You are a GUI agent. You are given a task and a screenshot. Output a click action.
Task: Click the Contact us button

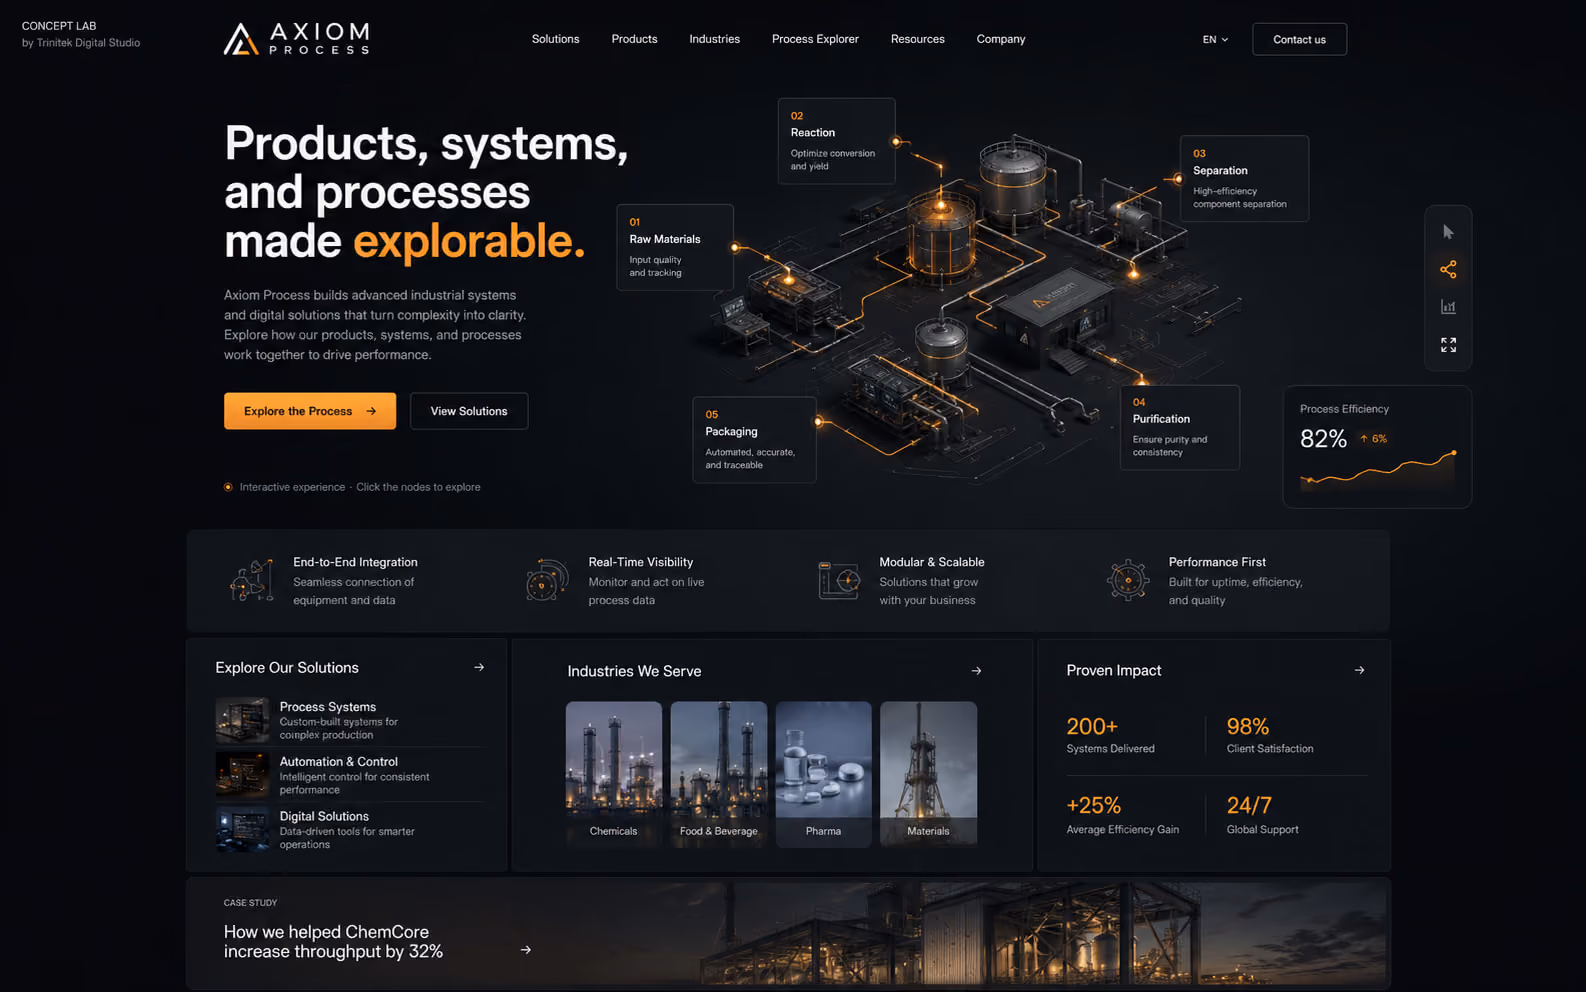tap(1299, 39)
